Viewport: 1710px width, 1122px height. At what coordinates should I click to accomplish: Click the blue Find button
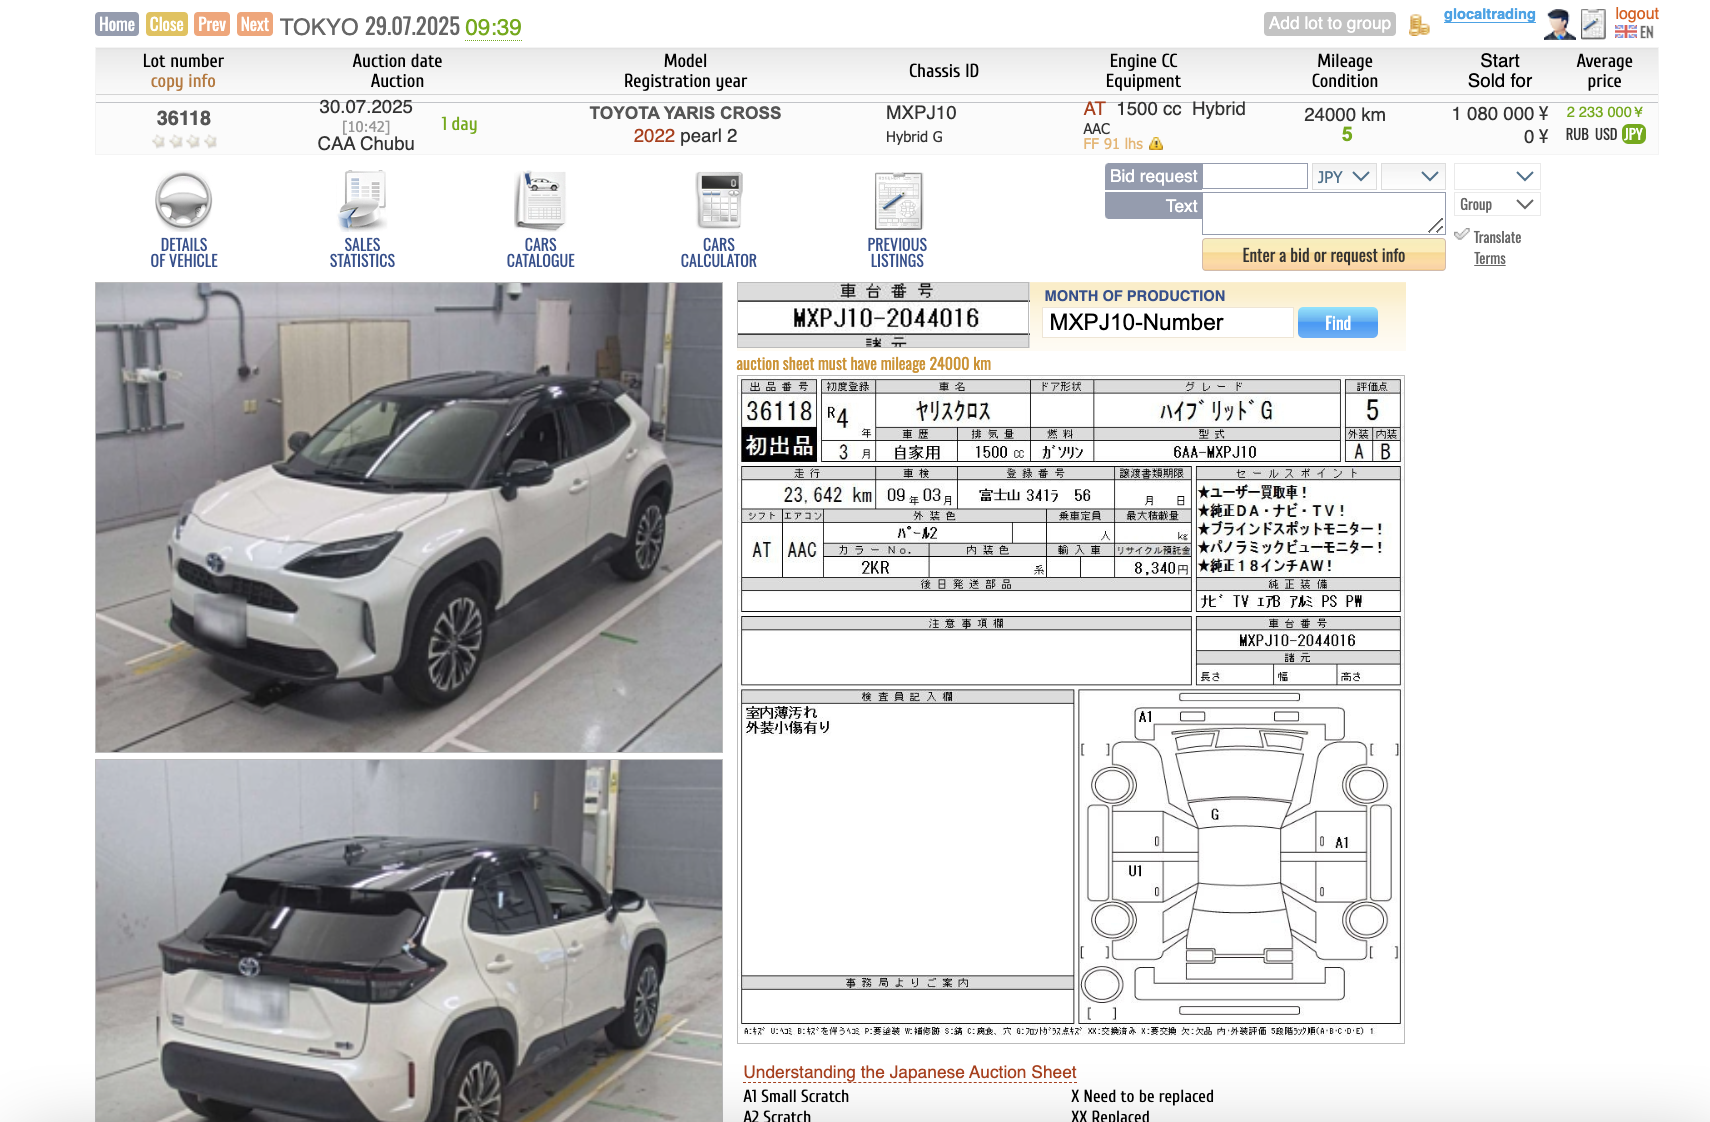(x=1338, y=323)
